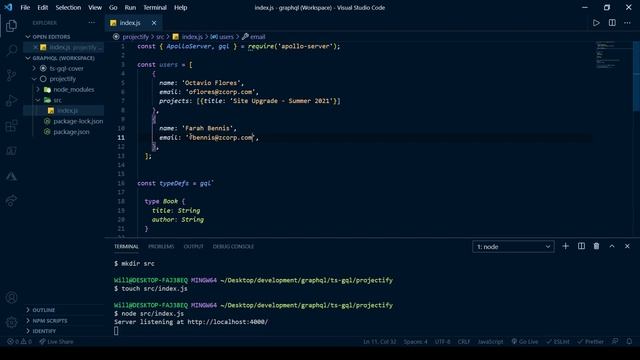Collapse the GRAPHQL (WORKSPACE) section
The height and width of the screenshot is (360, 640).
[64, 58]
